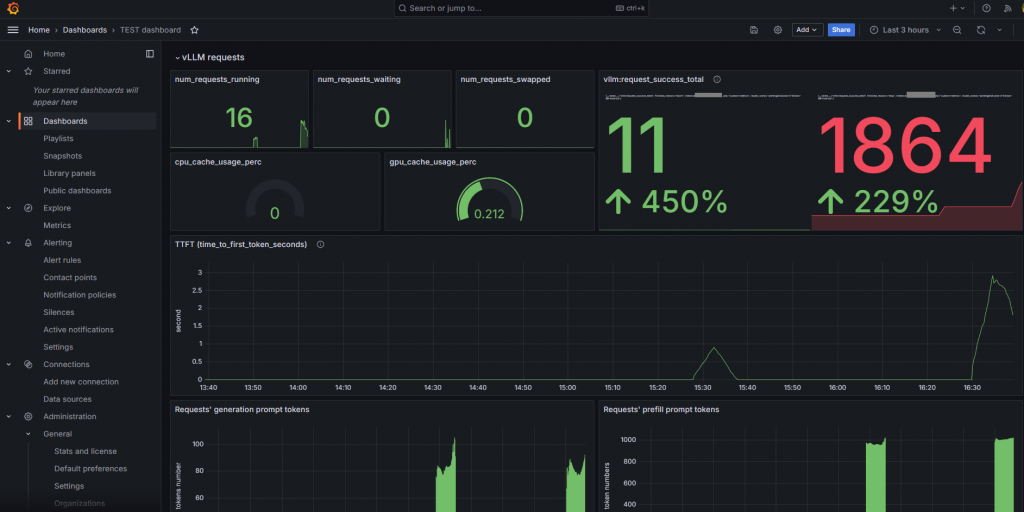Collapse the Alerting section chevron

tap(8, 243)
